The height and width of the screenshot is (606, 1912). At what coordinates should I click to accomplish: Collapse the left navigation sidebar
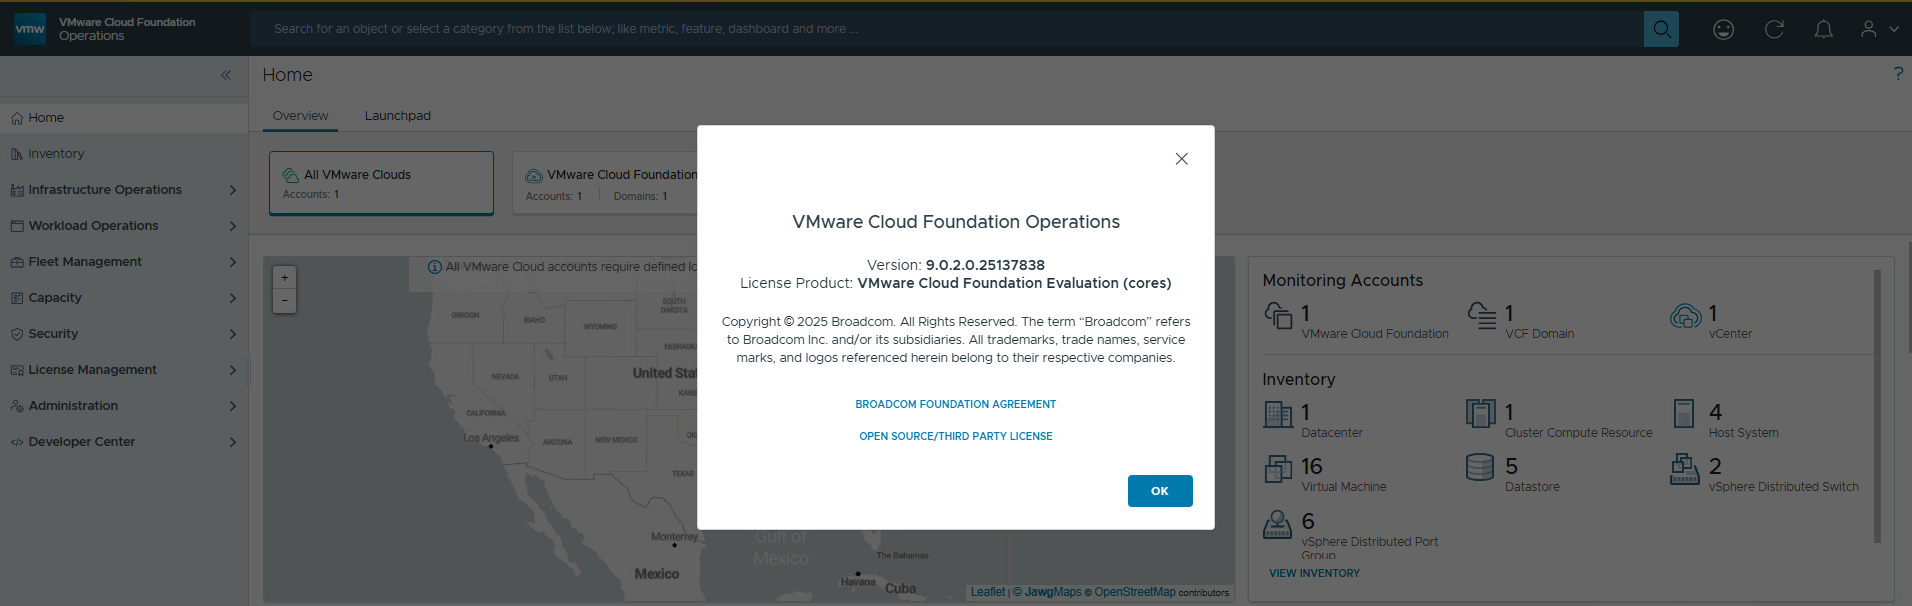point(226,75)
